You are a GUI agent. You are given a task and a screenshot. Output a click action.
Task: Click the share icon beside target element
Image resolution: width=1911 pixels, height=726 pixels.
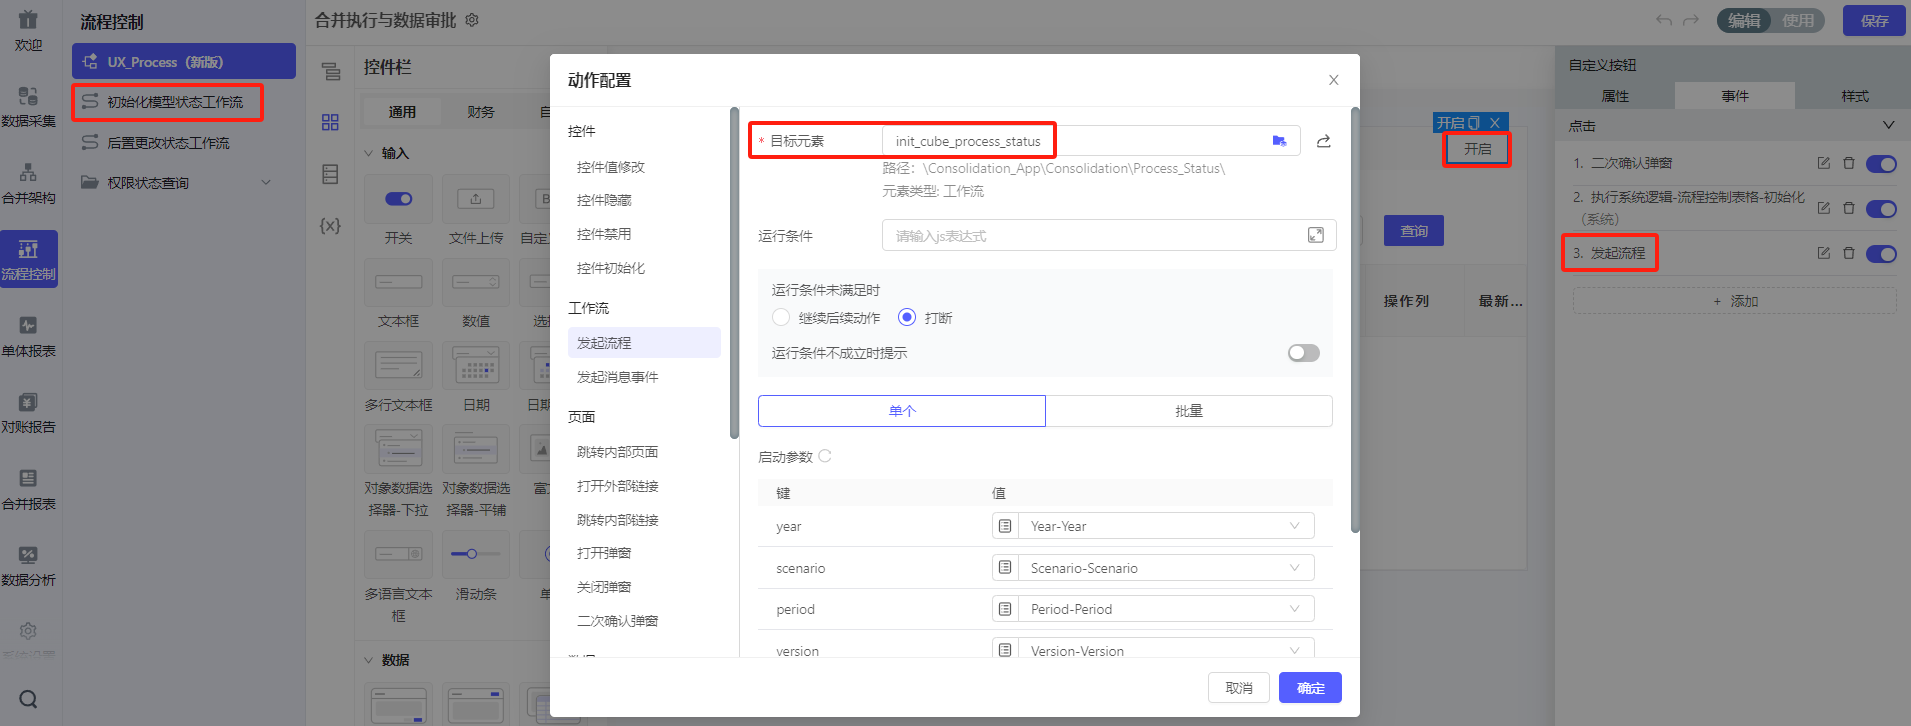tap(1323, 141)
